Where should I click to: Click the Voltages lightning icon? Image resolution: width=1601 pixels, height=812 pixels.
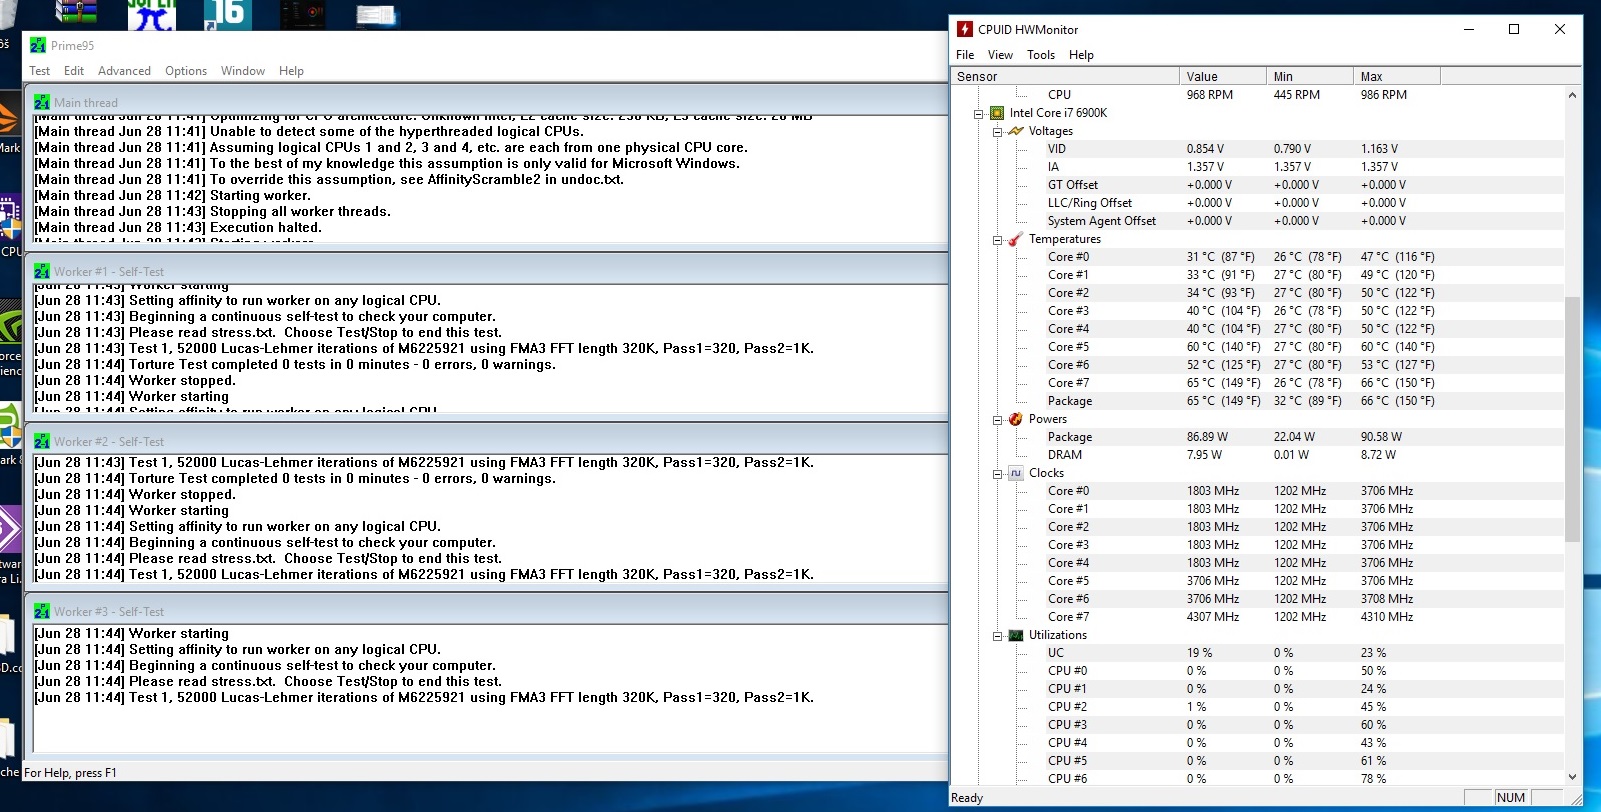(x=1016, y=131)
